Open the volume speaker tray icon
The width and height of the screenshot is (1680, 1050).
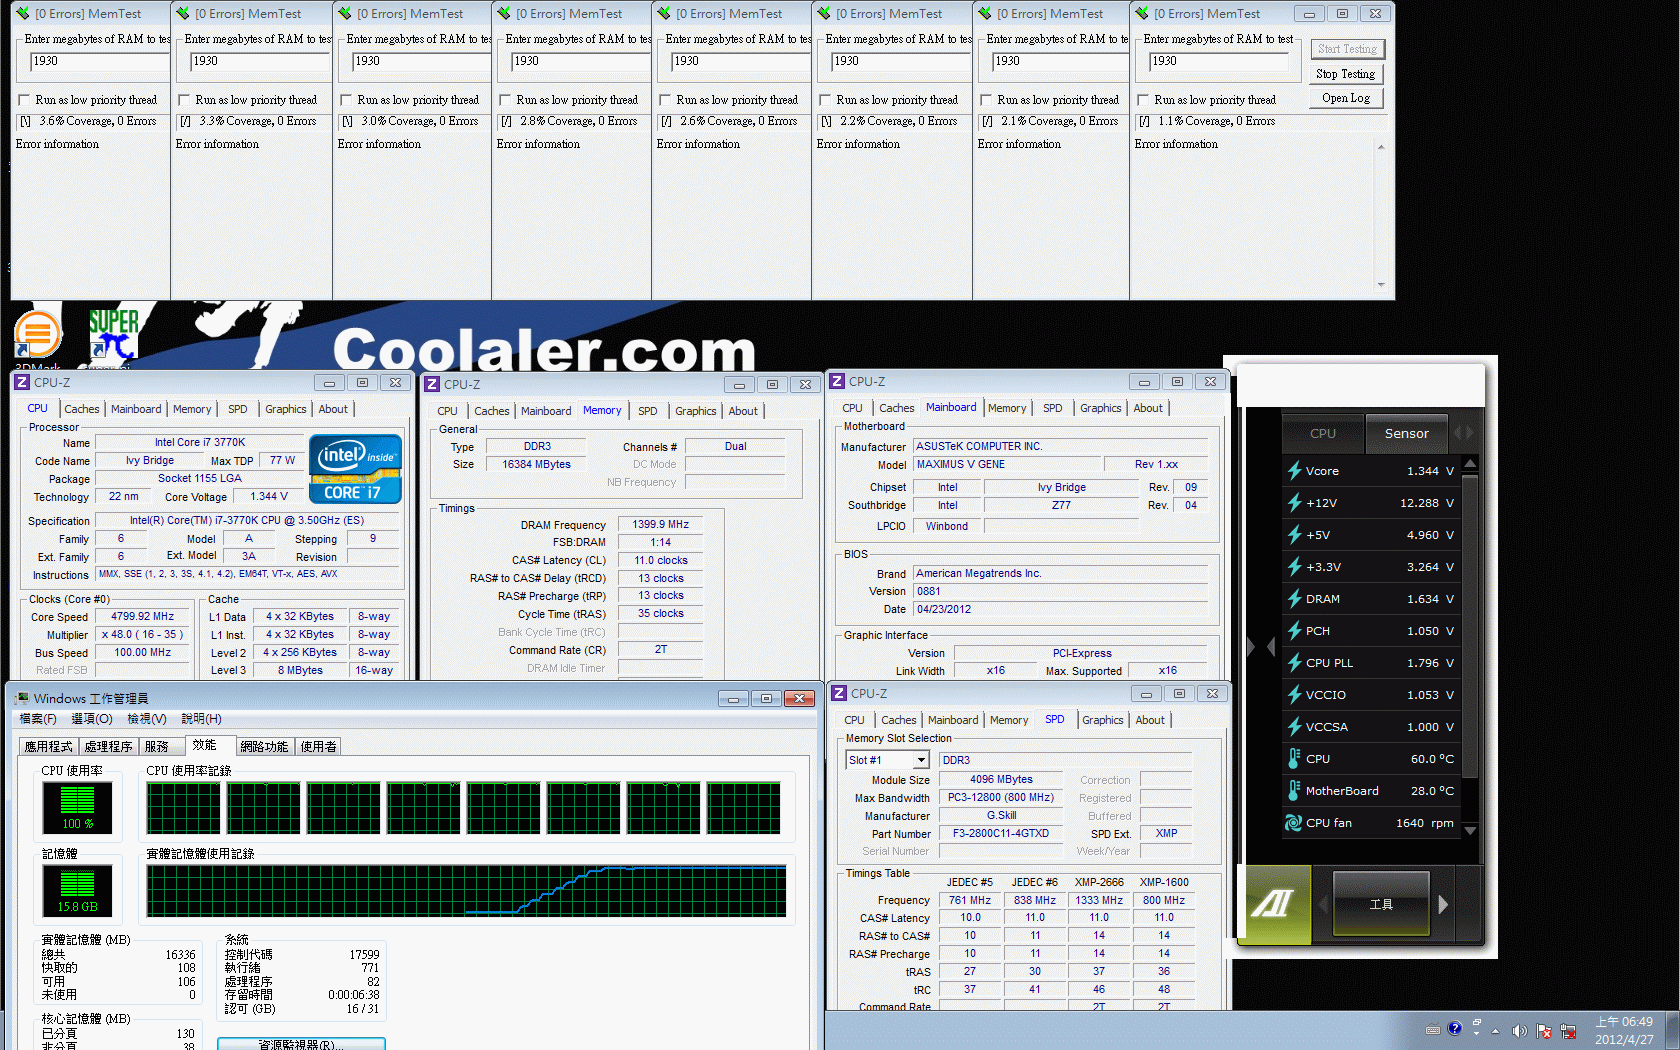[1519, 1031]
